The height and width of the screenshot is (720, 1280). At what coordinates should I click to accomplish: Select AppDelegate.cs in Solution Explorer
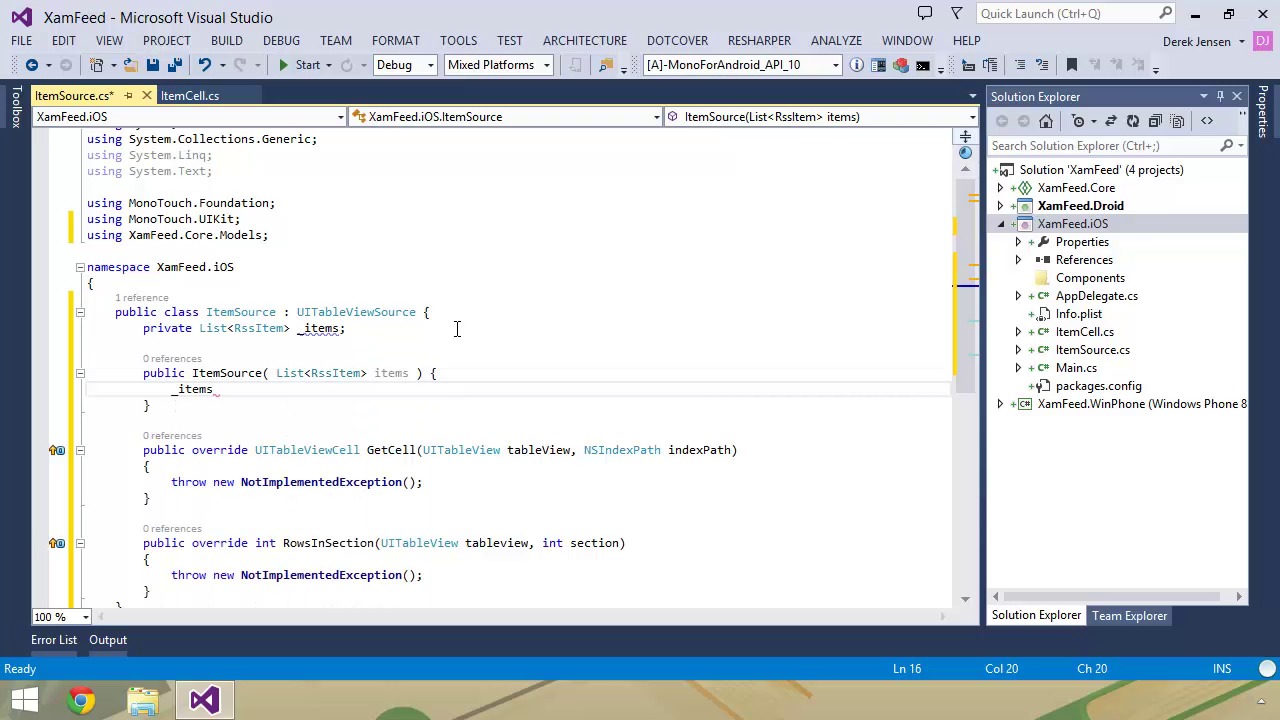1096,296
